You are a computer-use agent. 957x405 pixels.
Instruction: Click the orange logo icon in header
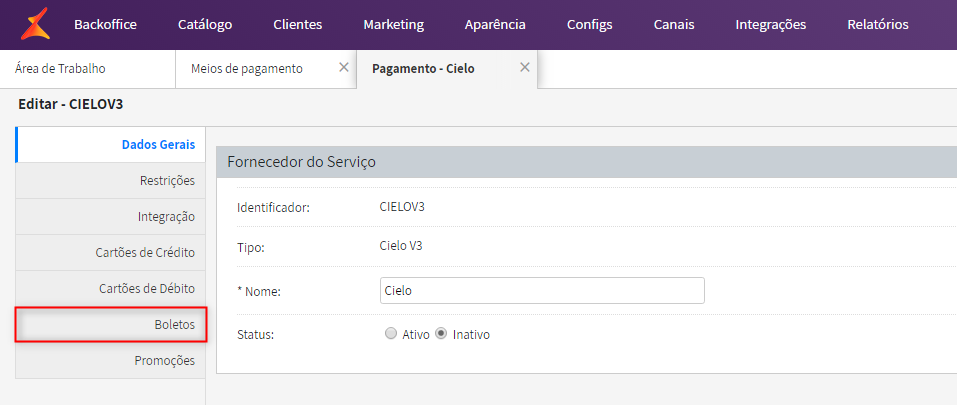[34, 24]
